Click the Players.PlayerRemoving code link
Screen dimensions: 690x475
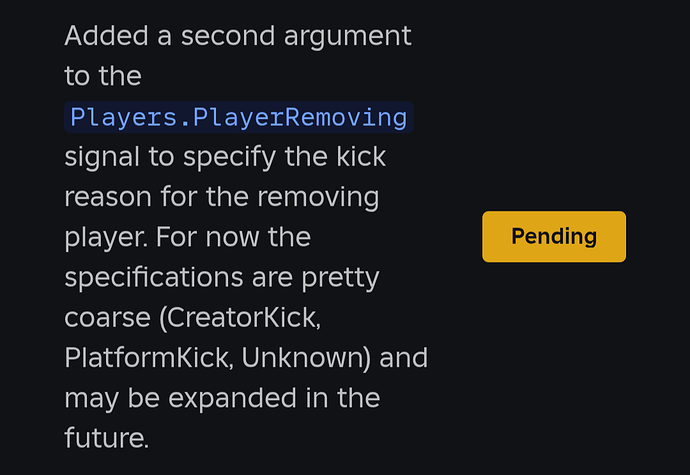pyautogui.click(x=238, y=117)
